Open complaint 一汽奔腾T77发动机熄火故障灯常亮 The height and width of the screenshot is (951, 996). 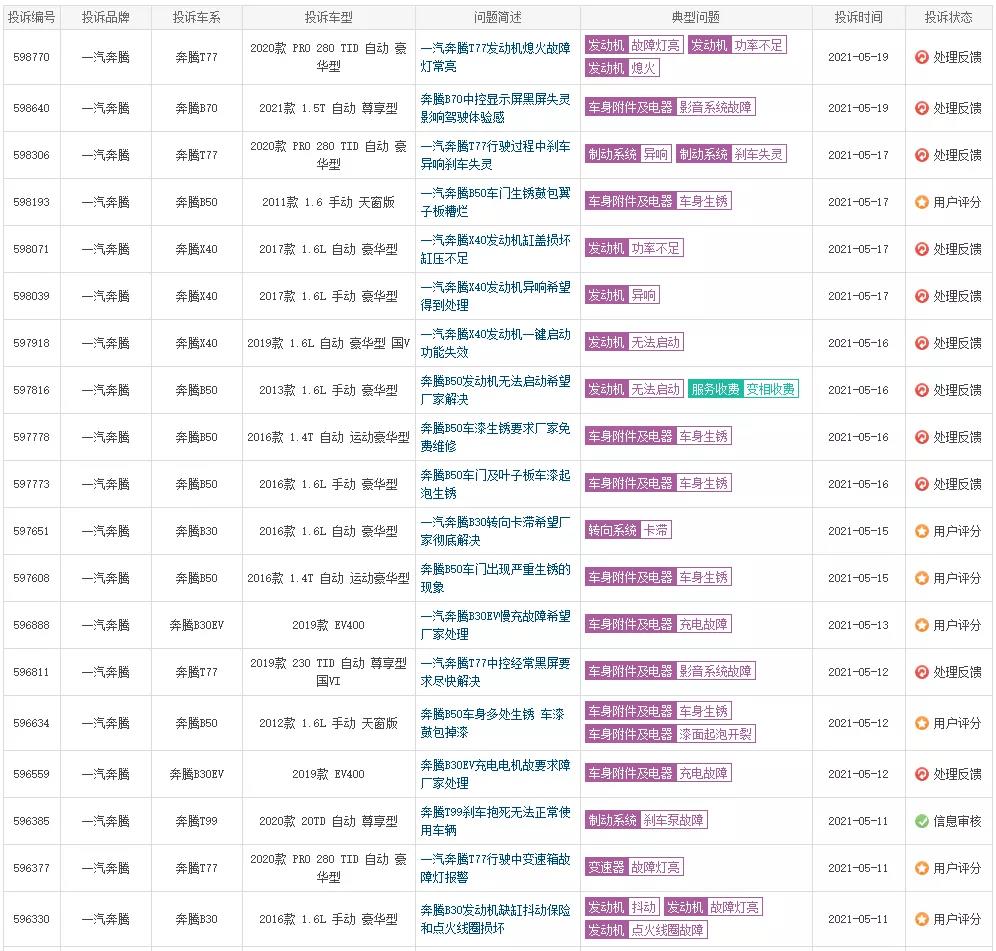coord(495,57)
